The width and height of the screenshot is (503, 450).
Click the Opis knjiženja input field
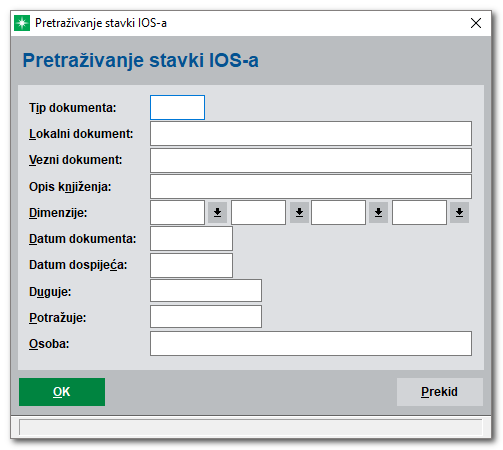coord(311,186)
